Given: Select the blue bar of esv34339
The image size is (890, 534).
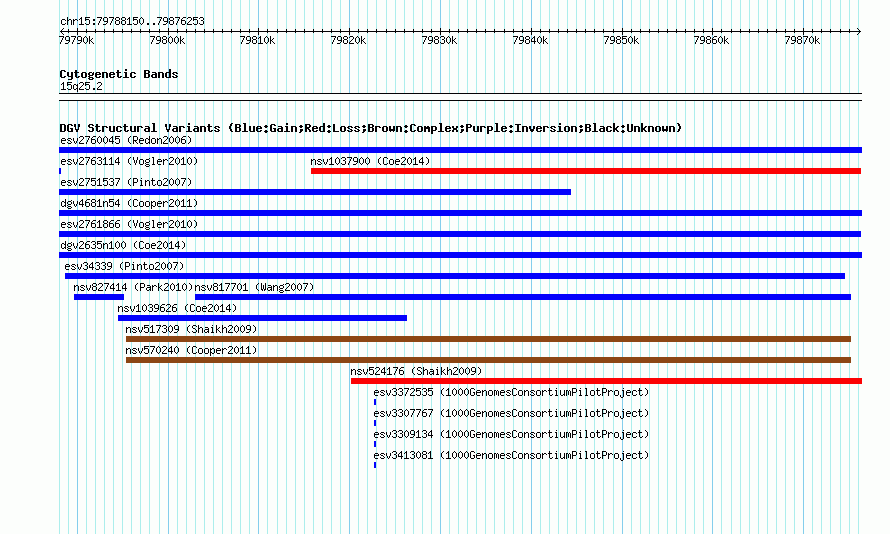Looking at the screenshot, I should pos(455,276).
